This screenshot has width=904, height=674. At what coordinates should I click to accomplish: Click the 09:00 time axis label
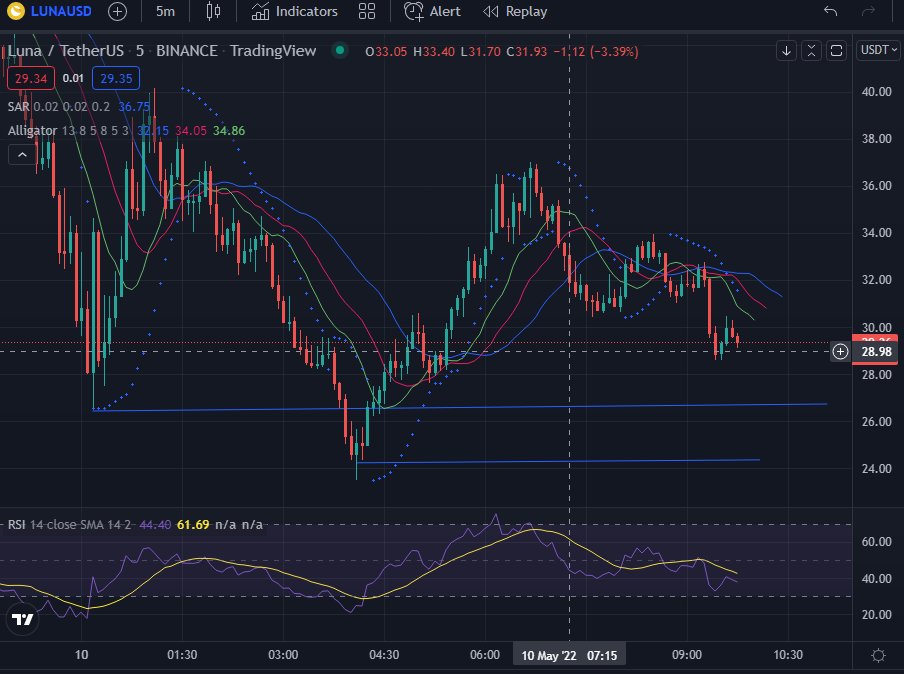click(x=687, y=655)
